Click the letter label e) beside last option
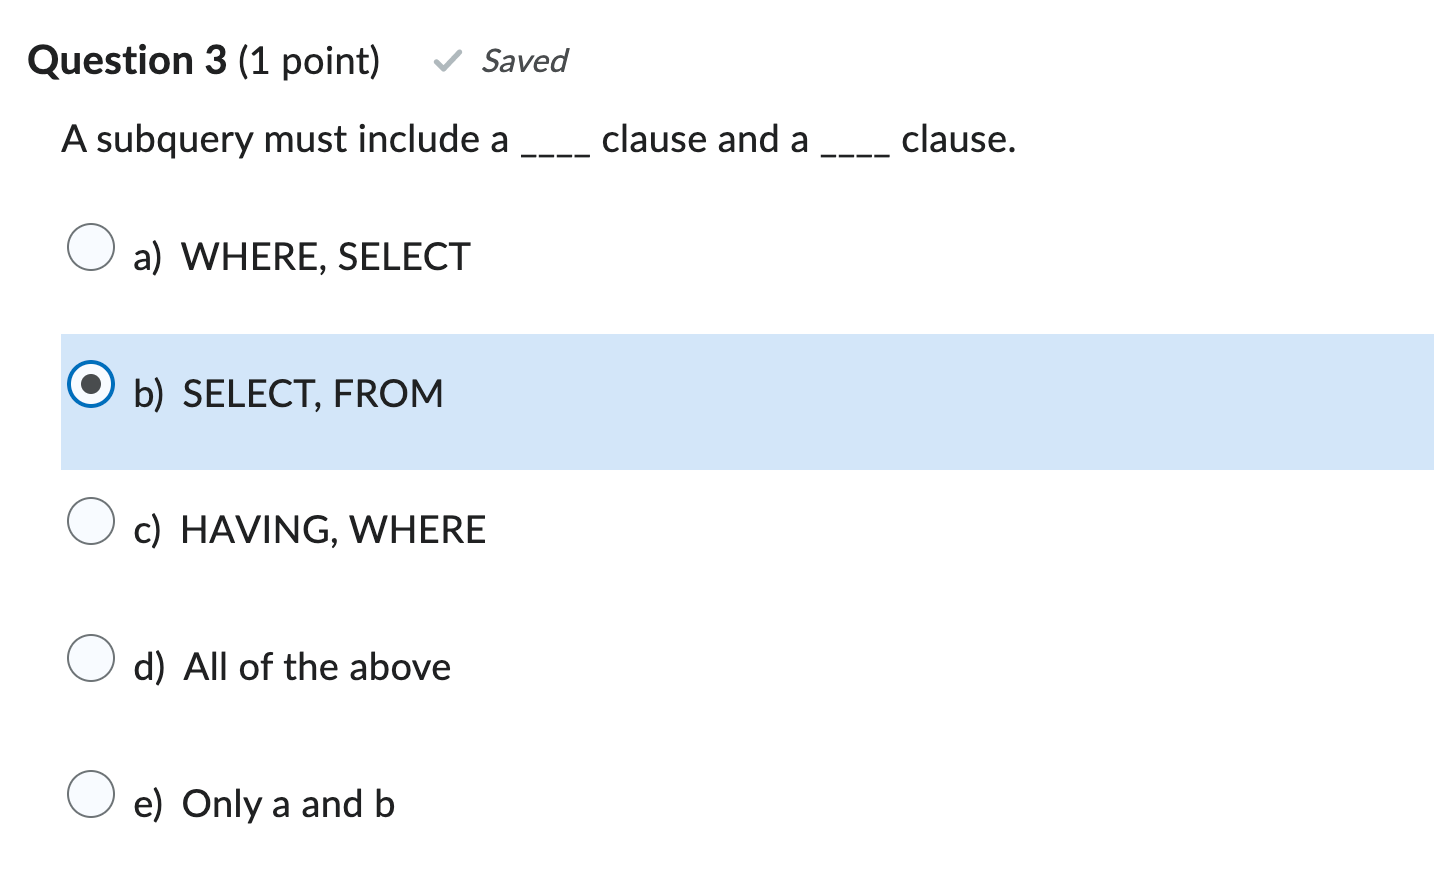The height and width of the screenshot is (896, 1434). (x=146, y=804)
